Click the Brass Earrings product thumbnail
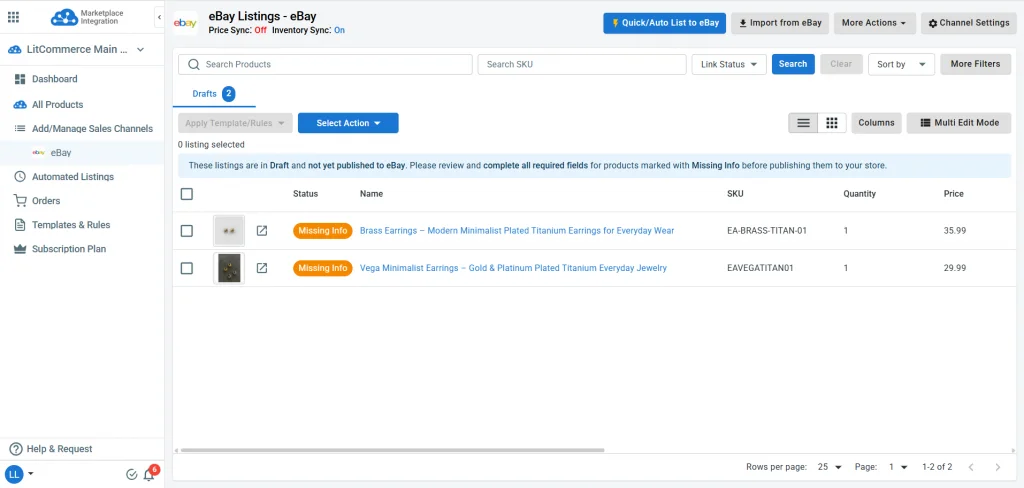 point(229,231)
